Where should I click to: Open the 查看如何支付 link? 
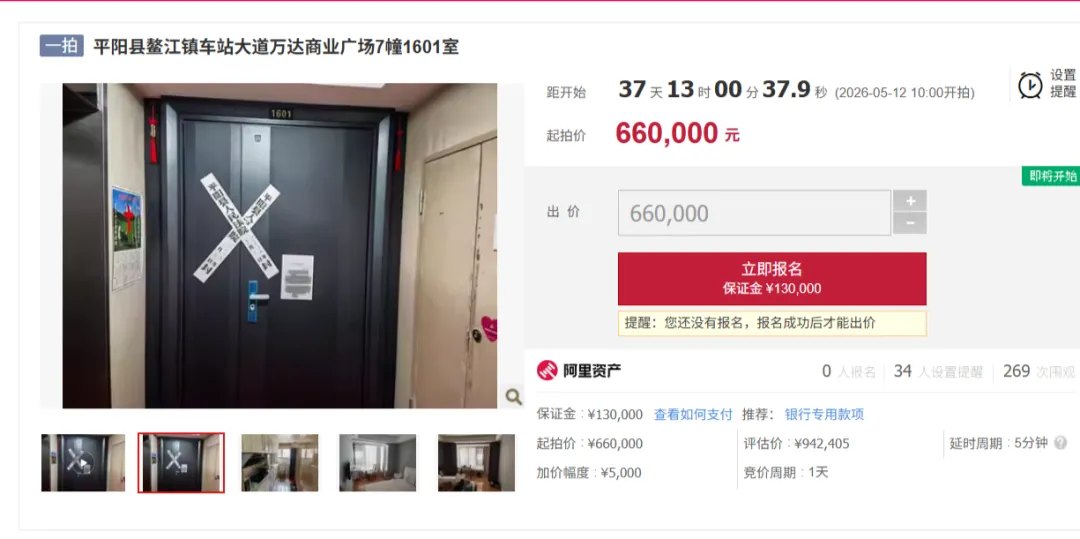[692, 414]
